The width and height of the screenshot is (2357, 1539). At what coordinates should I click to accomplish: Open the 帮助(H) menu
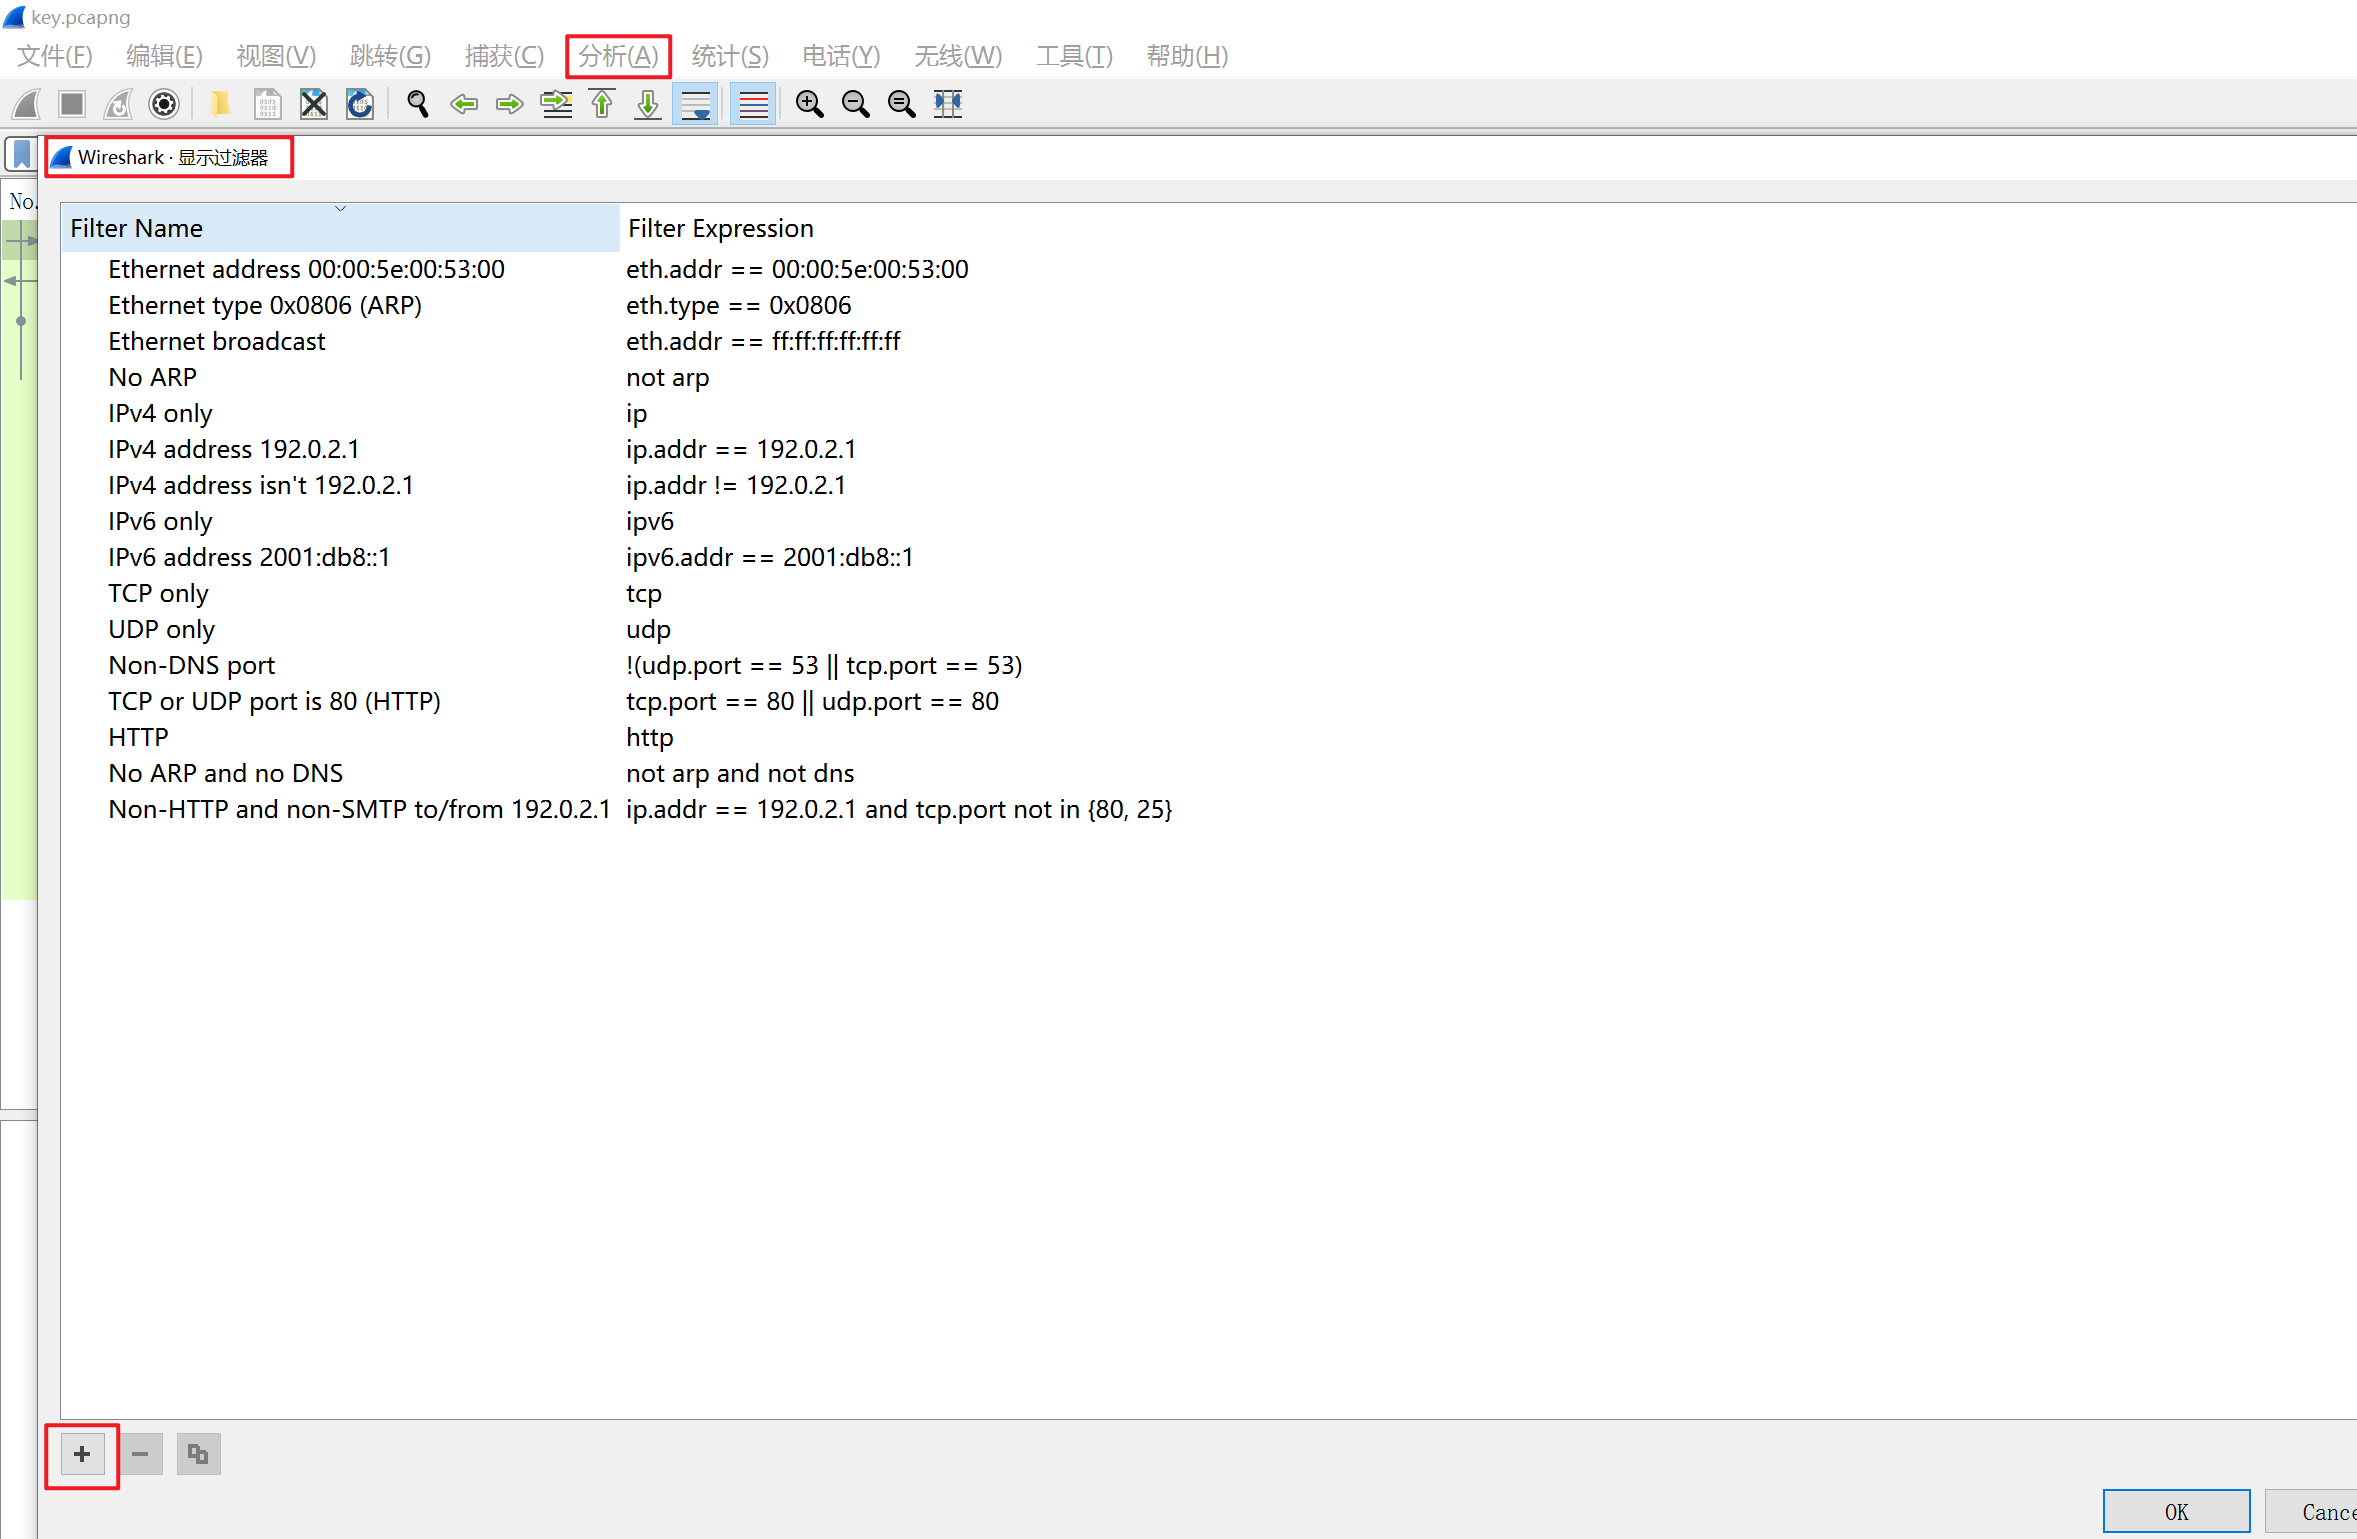coord(1187,56)
